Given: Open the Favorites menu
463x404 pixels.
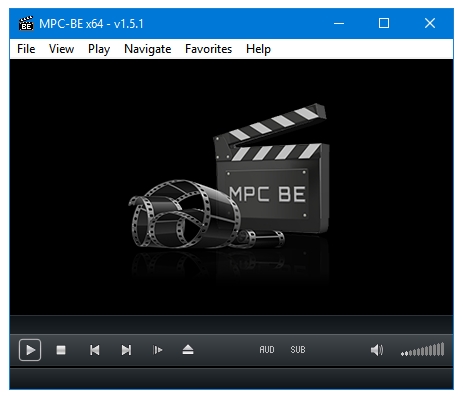Looking at the screenshot, I should [x=208, y=49].
